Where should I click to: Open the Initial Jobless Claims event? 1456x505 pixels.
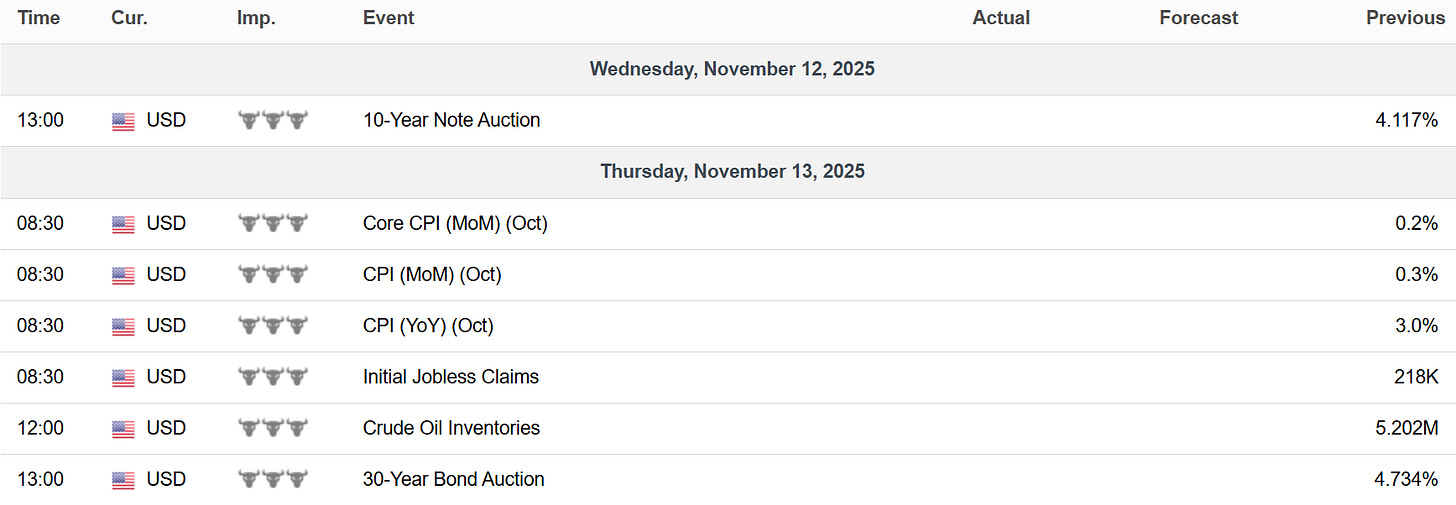tap(450, 377)
